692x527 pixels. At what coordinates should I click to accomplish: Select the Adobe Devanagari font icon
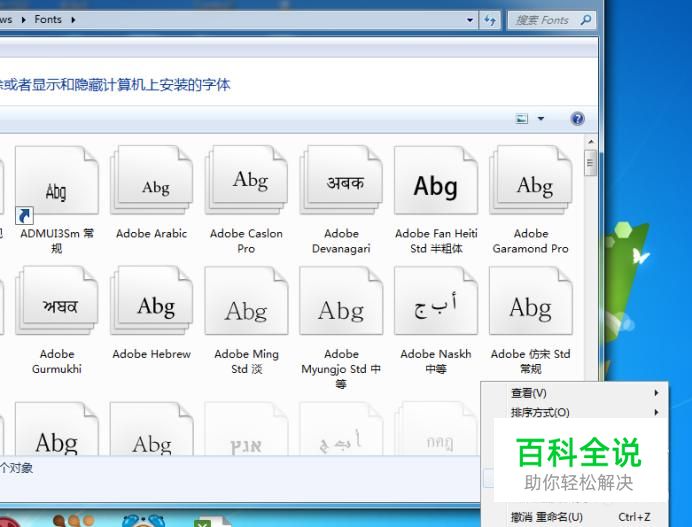tap(341, 181)
